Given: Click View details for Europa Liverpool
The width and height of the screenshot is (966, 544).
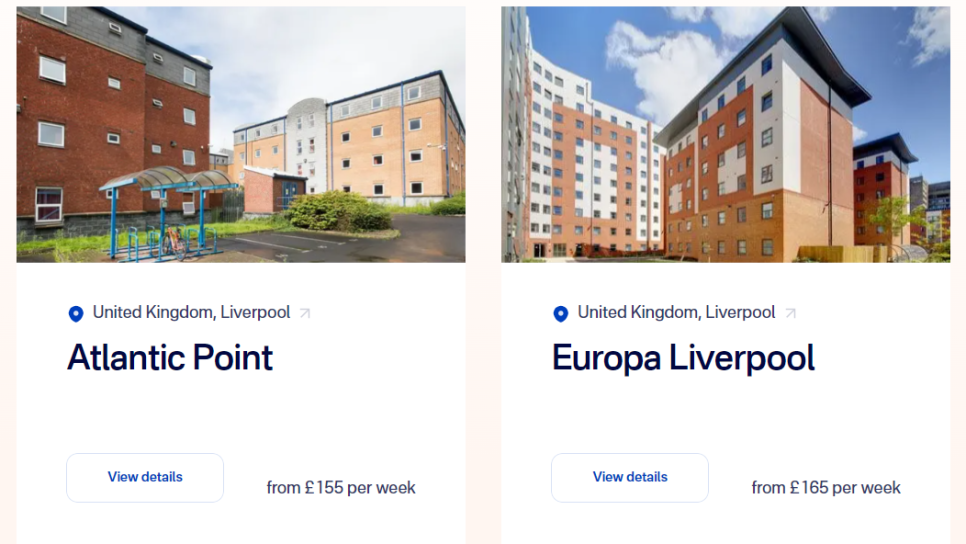Looking at the screenshot, I should click(x=630, y=477).
